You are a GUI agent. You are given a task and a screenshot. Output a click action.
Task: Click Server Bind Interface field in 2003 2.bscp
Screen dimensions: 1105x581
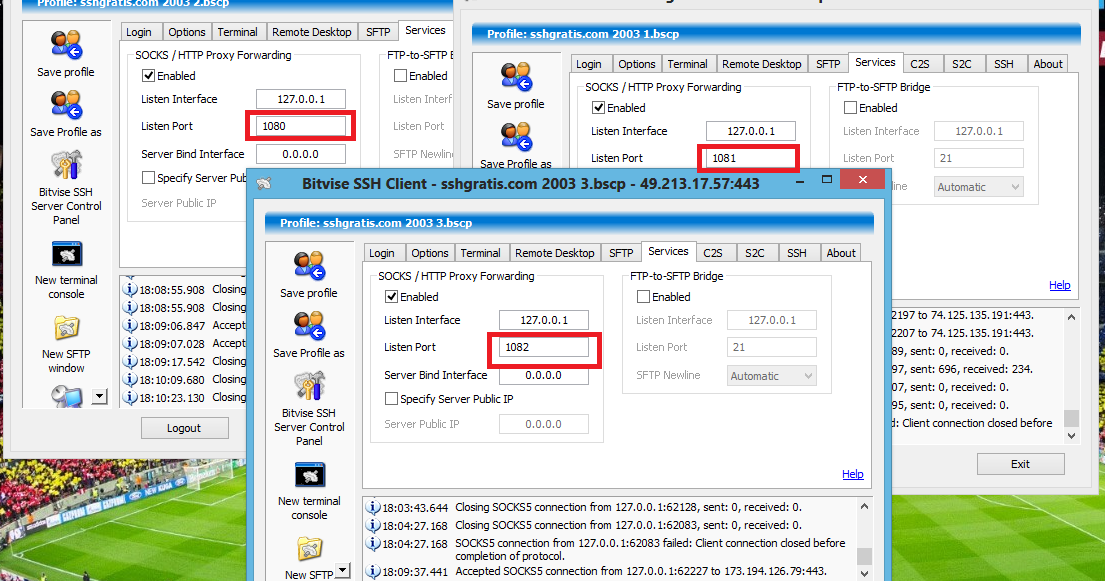point(300,154)
